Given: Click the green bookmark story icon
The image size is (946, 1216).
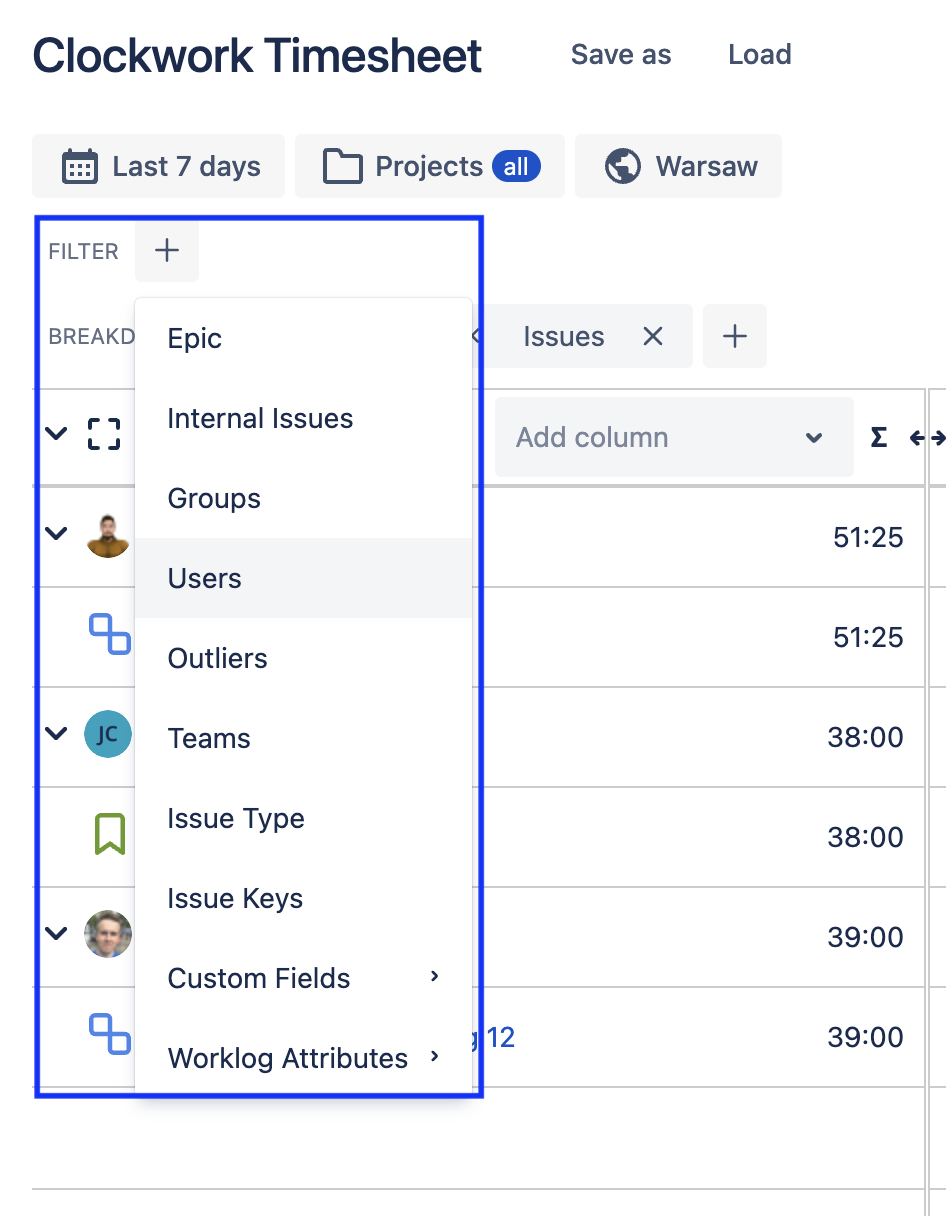Looking at the screenshot, I should [110, 835].
